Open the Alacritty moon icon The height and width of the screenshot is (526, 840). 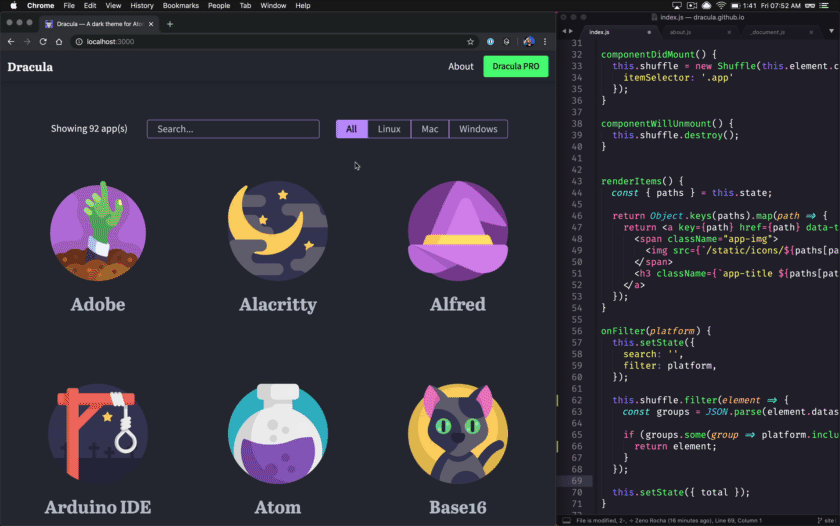click(277, 231)
